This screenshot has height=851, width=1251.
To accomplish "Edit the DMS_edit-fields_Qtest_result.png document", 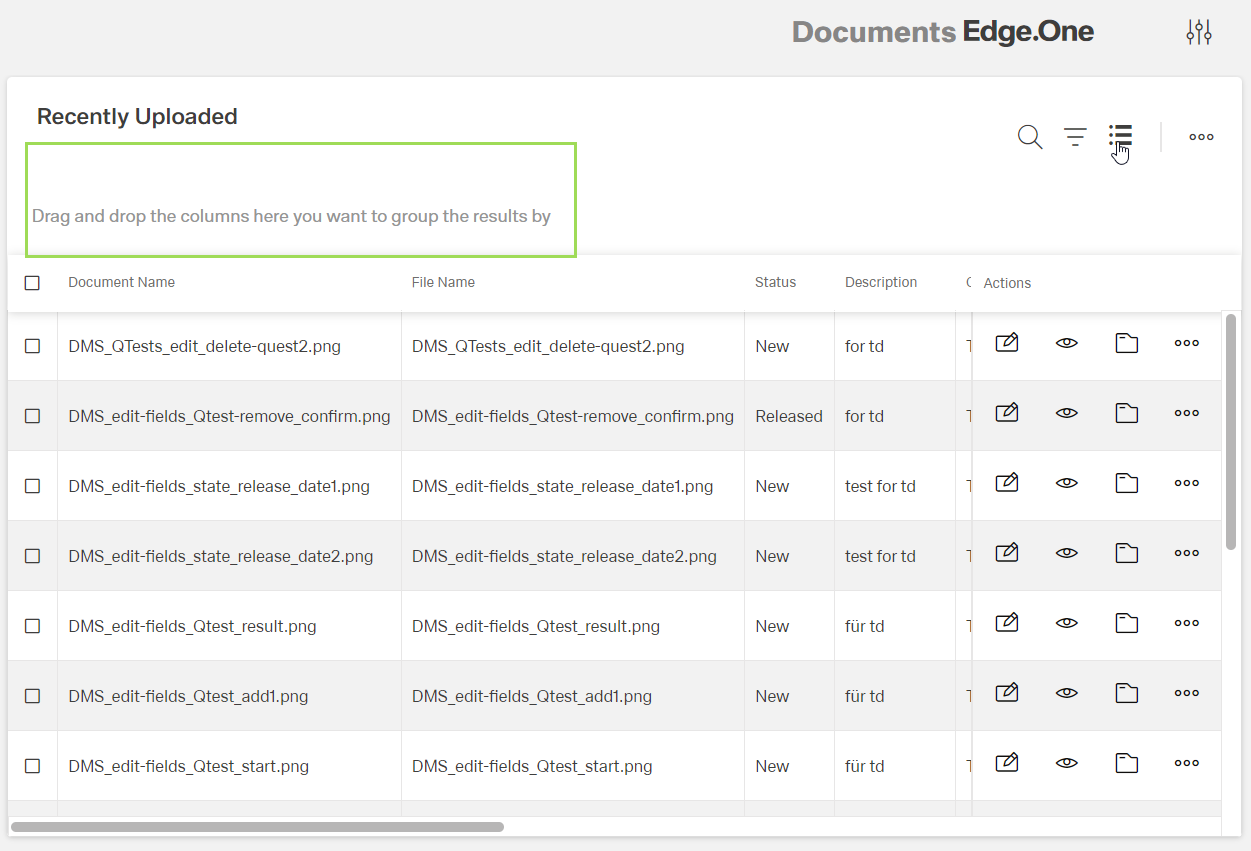I will click(x=1007, y=623).
